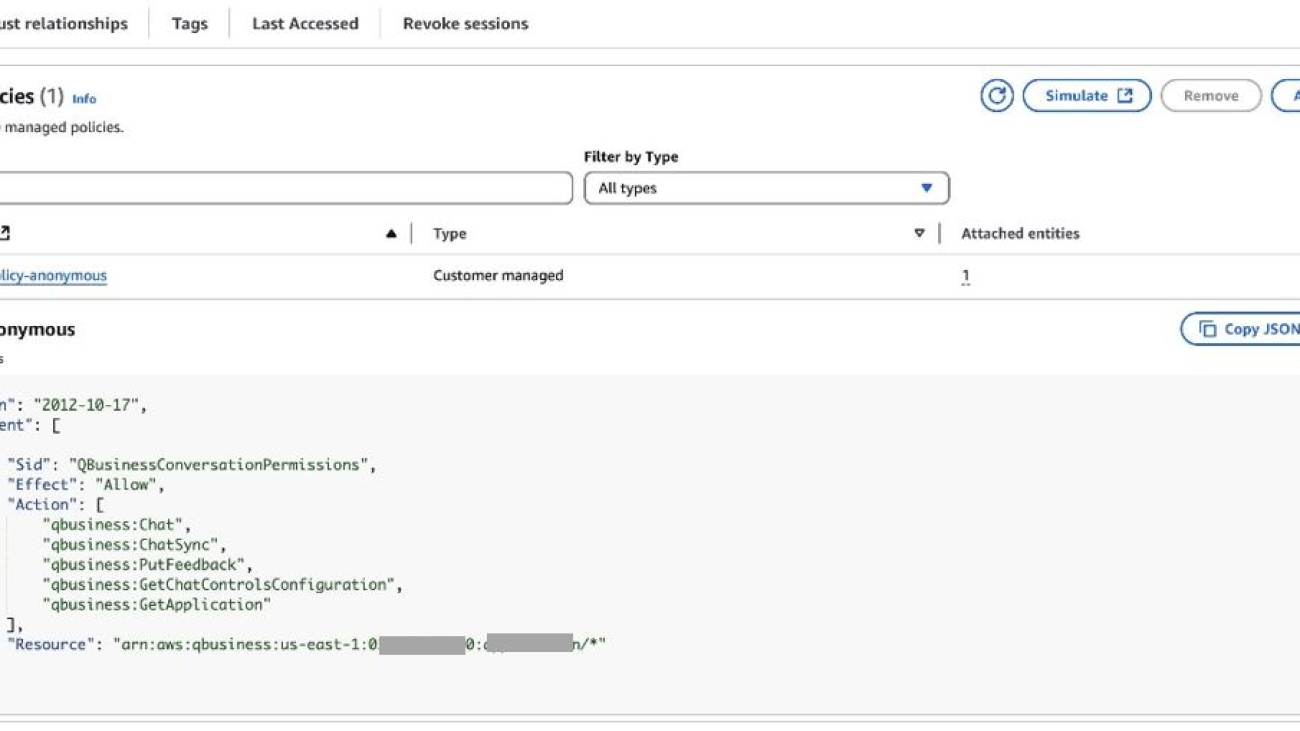Screen dimensions: 1300x731
Task: Click the external link icon on Simulate
Action: [x=1125, y=96]
